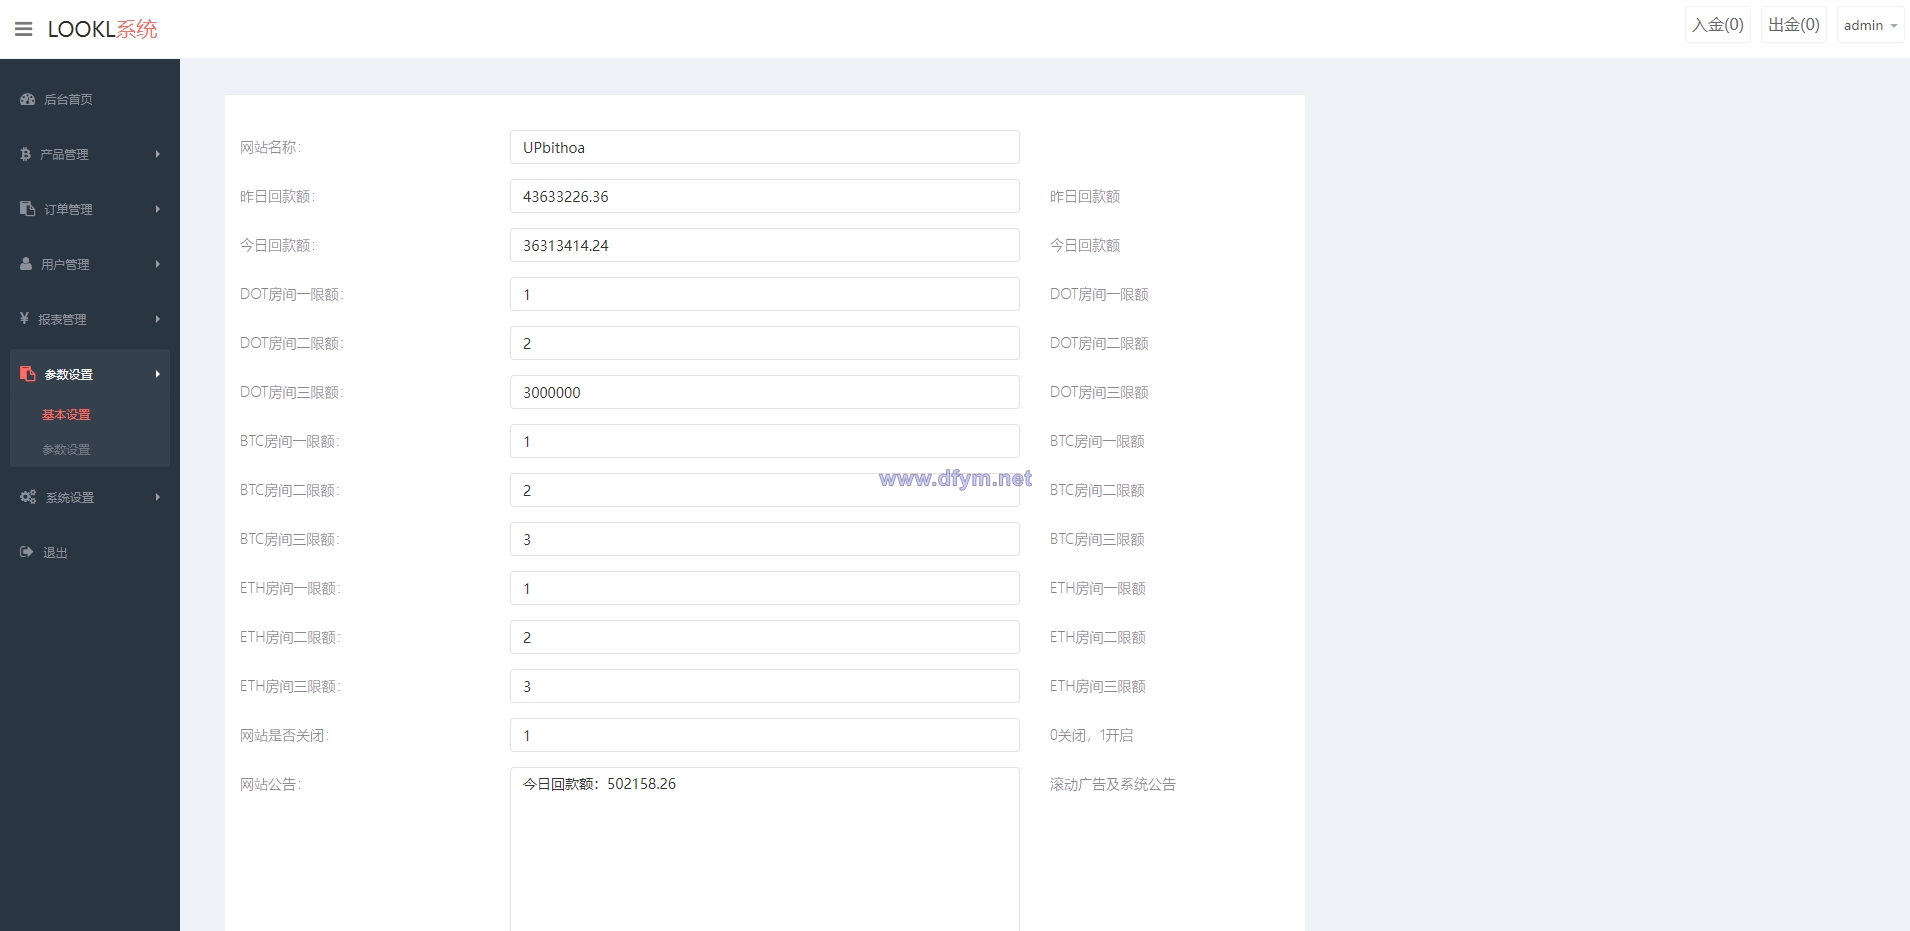Toggle the hamburger sidebar menu icon
The height and width of the screenshot is (931, 1910).
pos(24,29)
